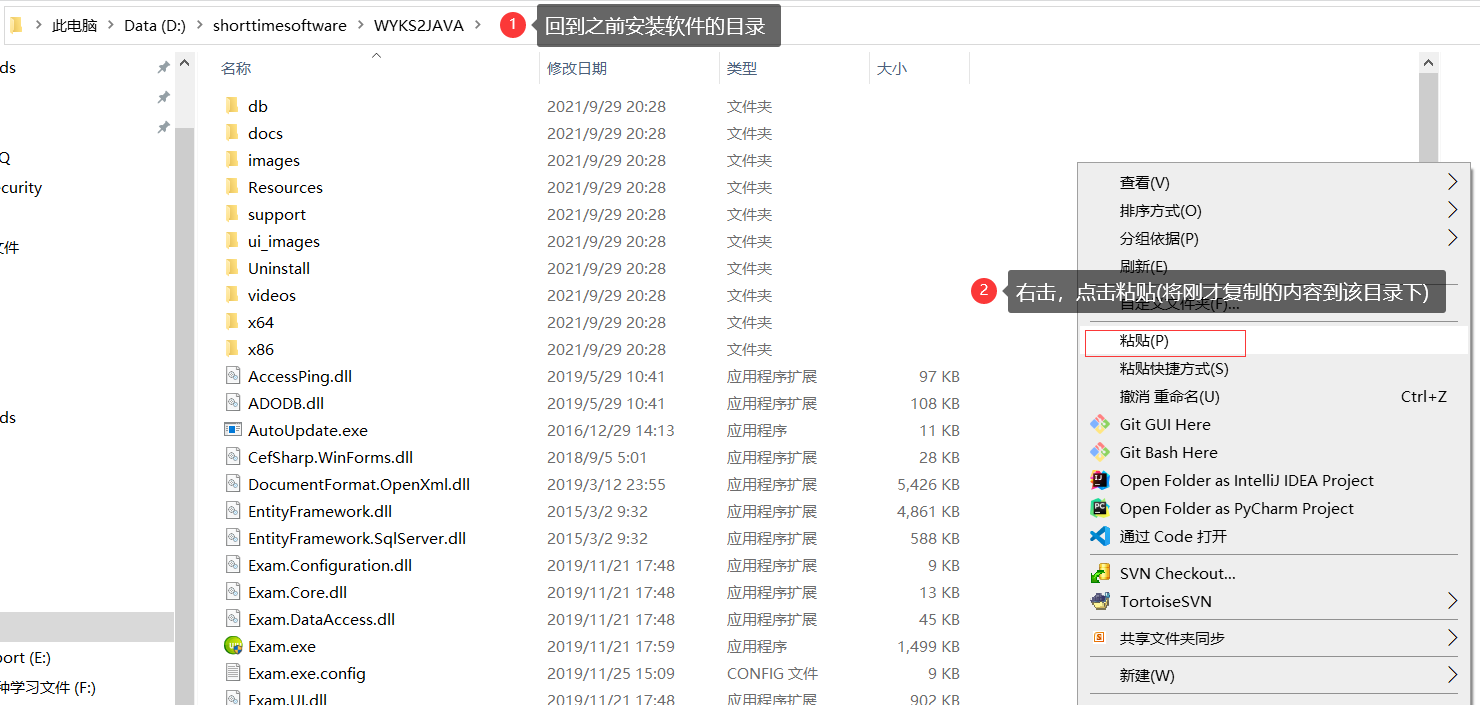Viewport: 1480px width, 705px height.
Task: Select 撤消 重命名(U) menu entry
Action: click(x=1274, y=397)
